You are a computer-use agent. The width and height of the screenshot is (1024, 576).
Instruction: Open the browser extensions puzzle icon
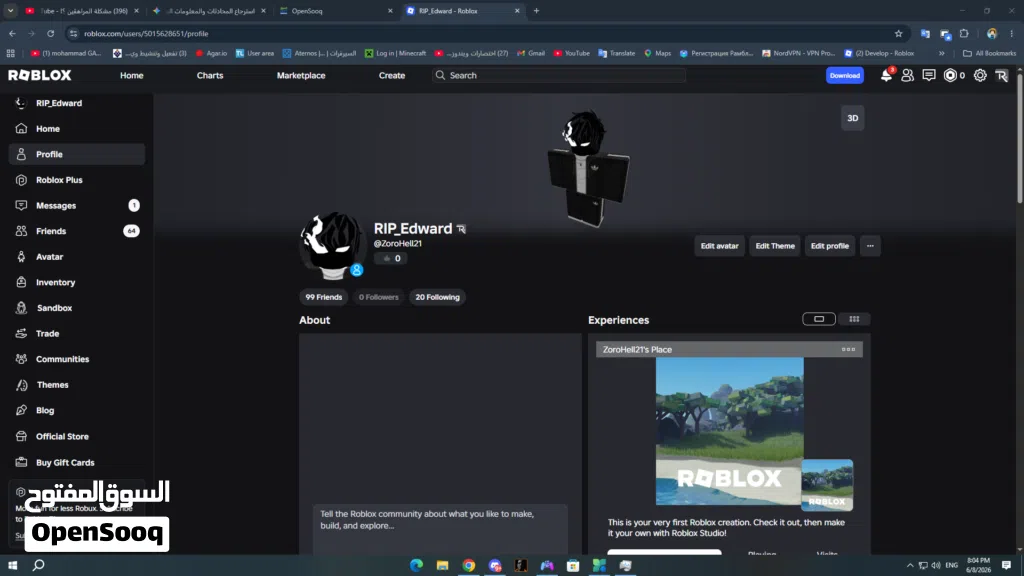(x=965, y=33)
